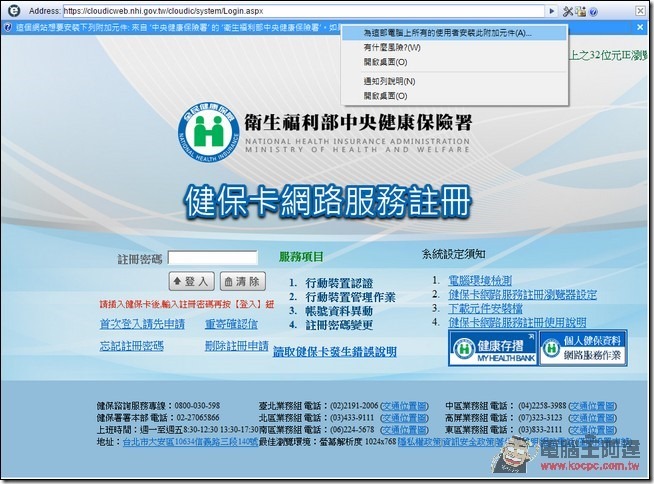Open 健保卡網路服務註冊瀏覽器設定 link
The width and height of the screenshot is (654, 484).
coord(523,295)
